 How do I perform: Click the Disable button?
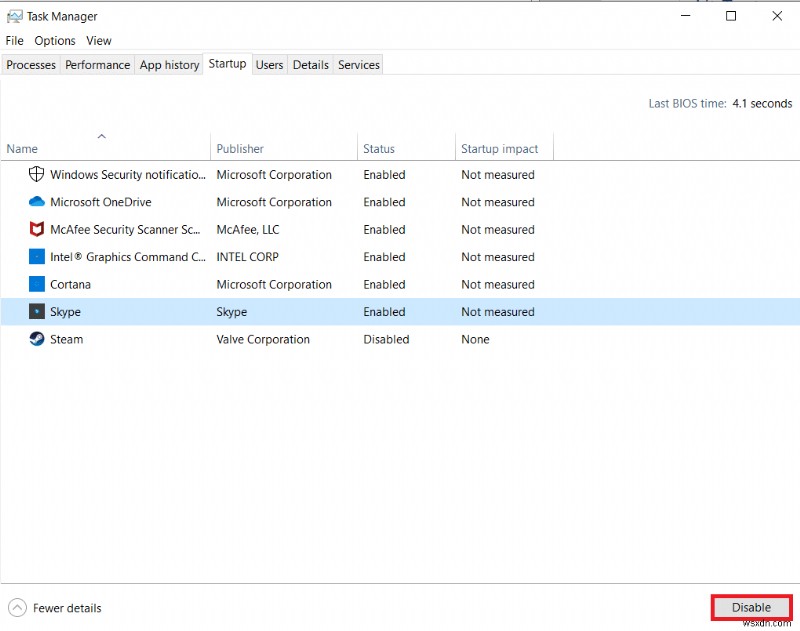click(x=751, y=607)
